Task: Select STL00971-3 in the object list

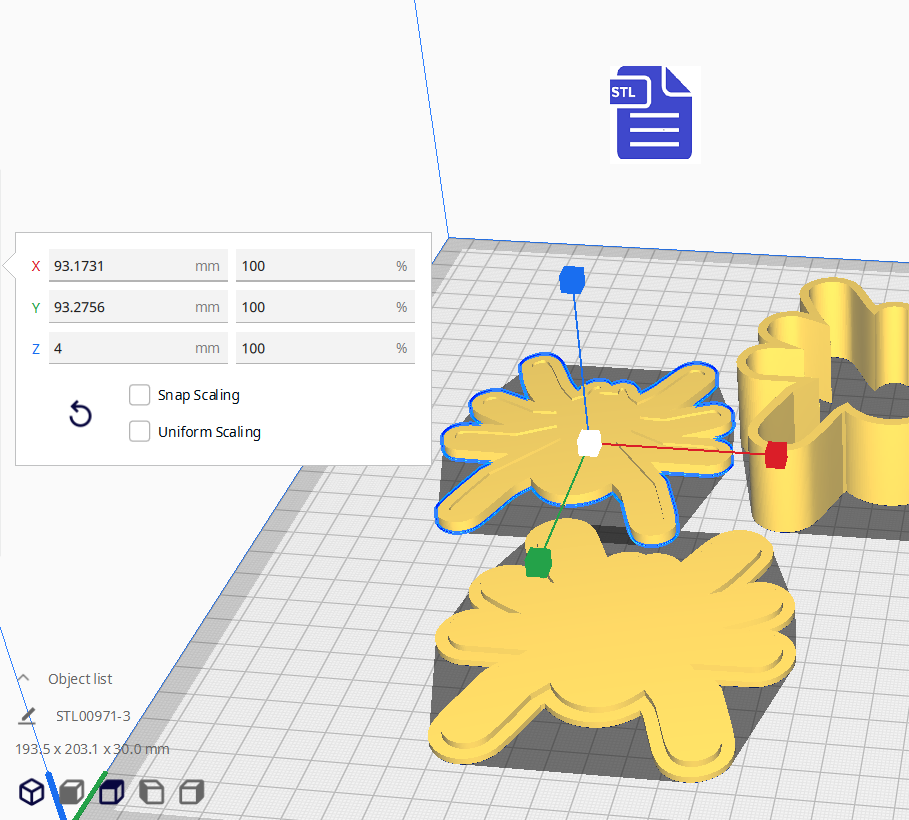Action: point(91,715)
